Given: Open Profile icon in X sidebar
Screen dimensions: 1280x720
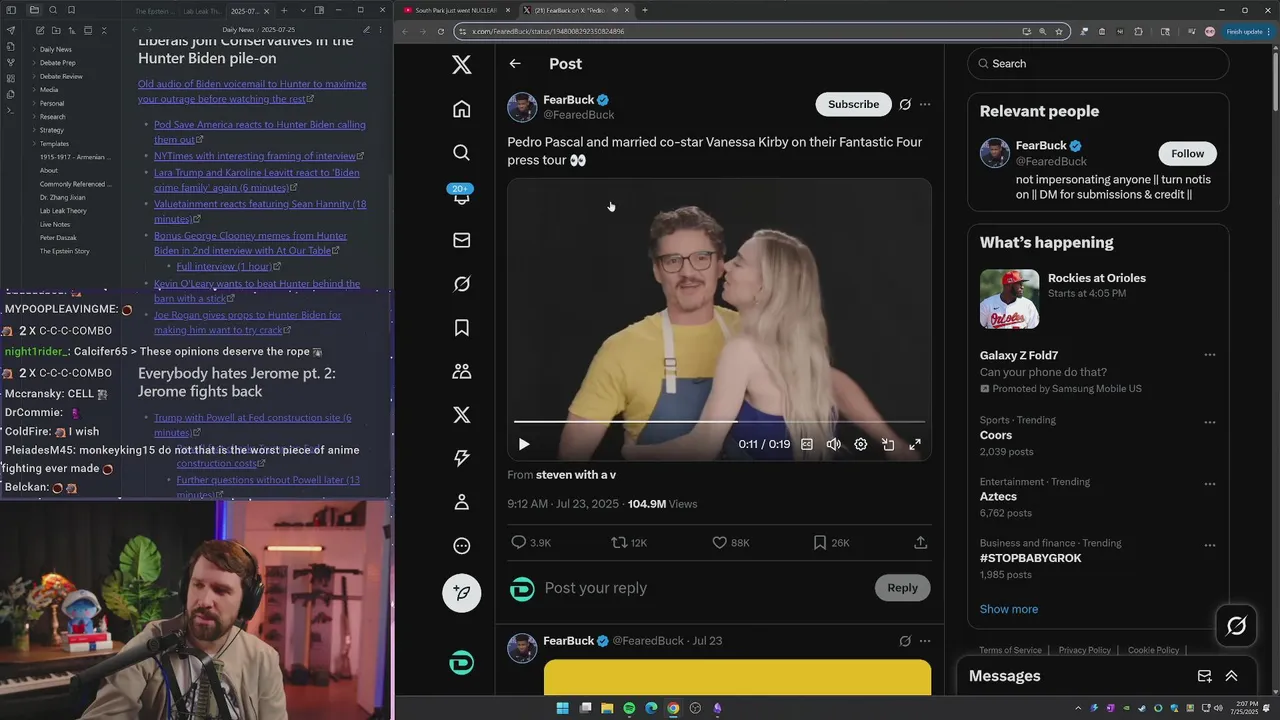Looking at the screenshot, I should [461, 502].
